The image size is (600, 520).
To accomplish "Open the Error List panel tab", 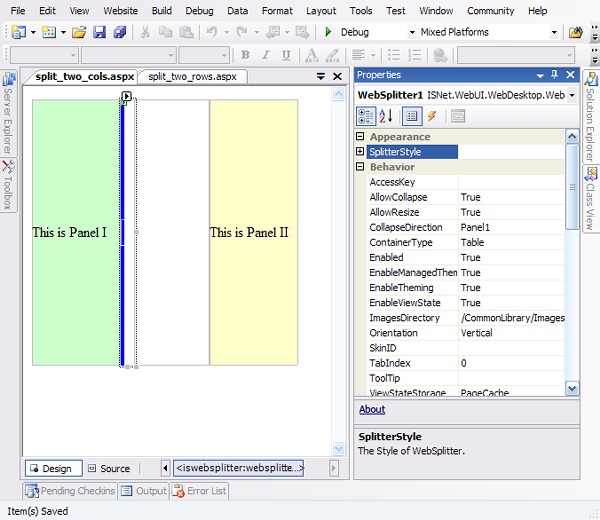I will pyautogui.click(x=200, y=491).
